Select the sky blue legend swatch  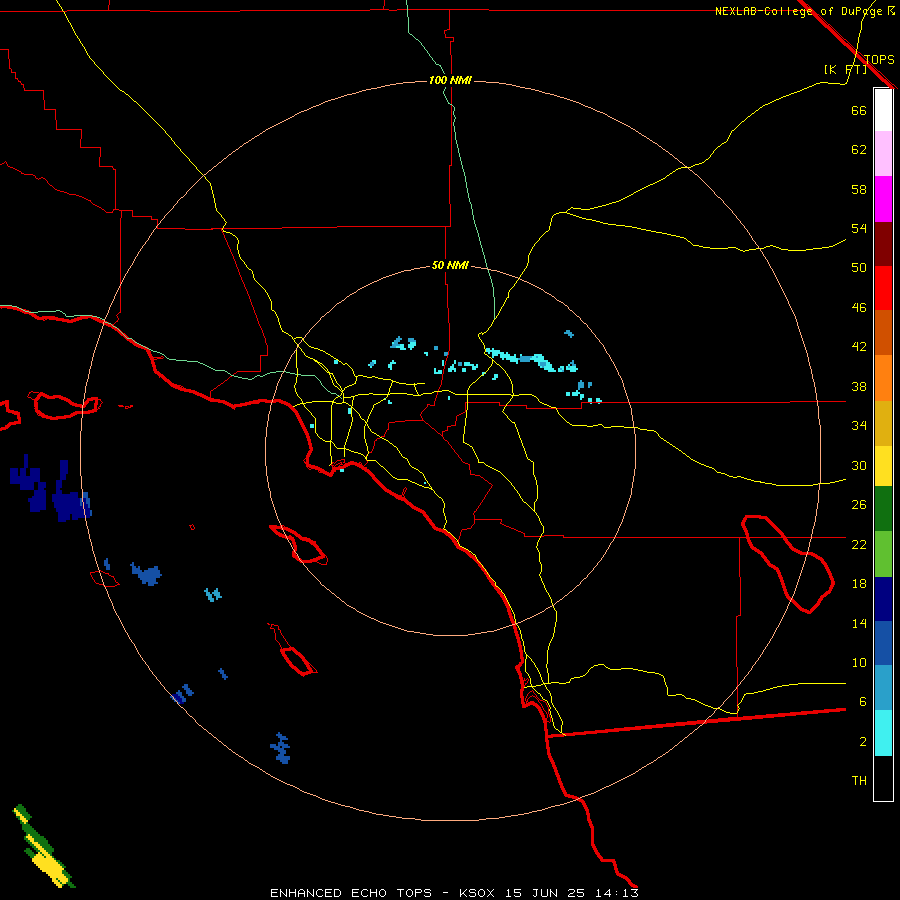click(x=883, y=688)
